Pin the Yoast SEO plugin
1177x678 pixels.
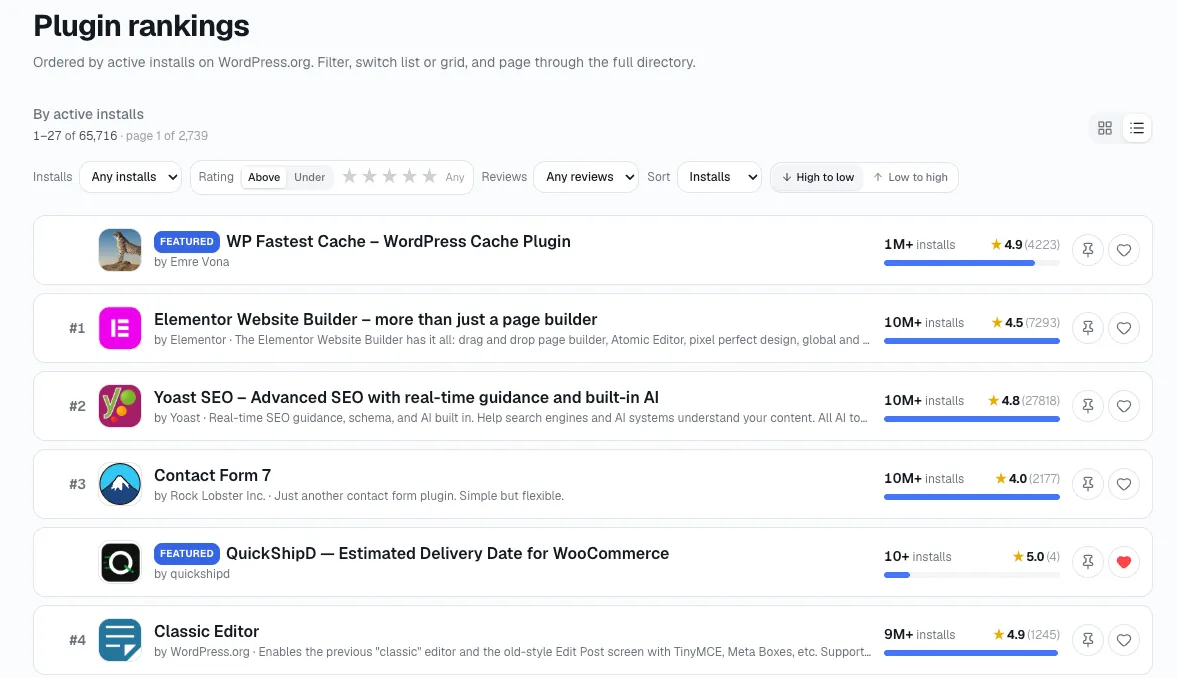(1088, 406)
